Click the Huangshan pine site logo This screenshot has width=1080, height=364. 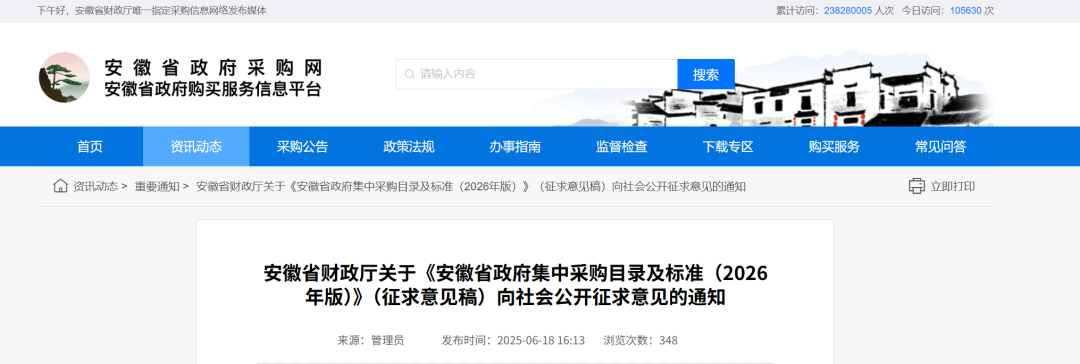tap(64, 77)
